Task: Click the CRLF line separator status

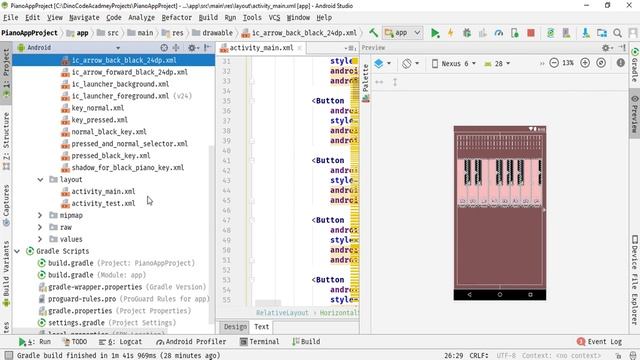Action: (x=479, y=356)
